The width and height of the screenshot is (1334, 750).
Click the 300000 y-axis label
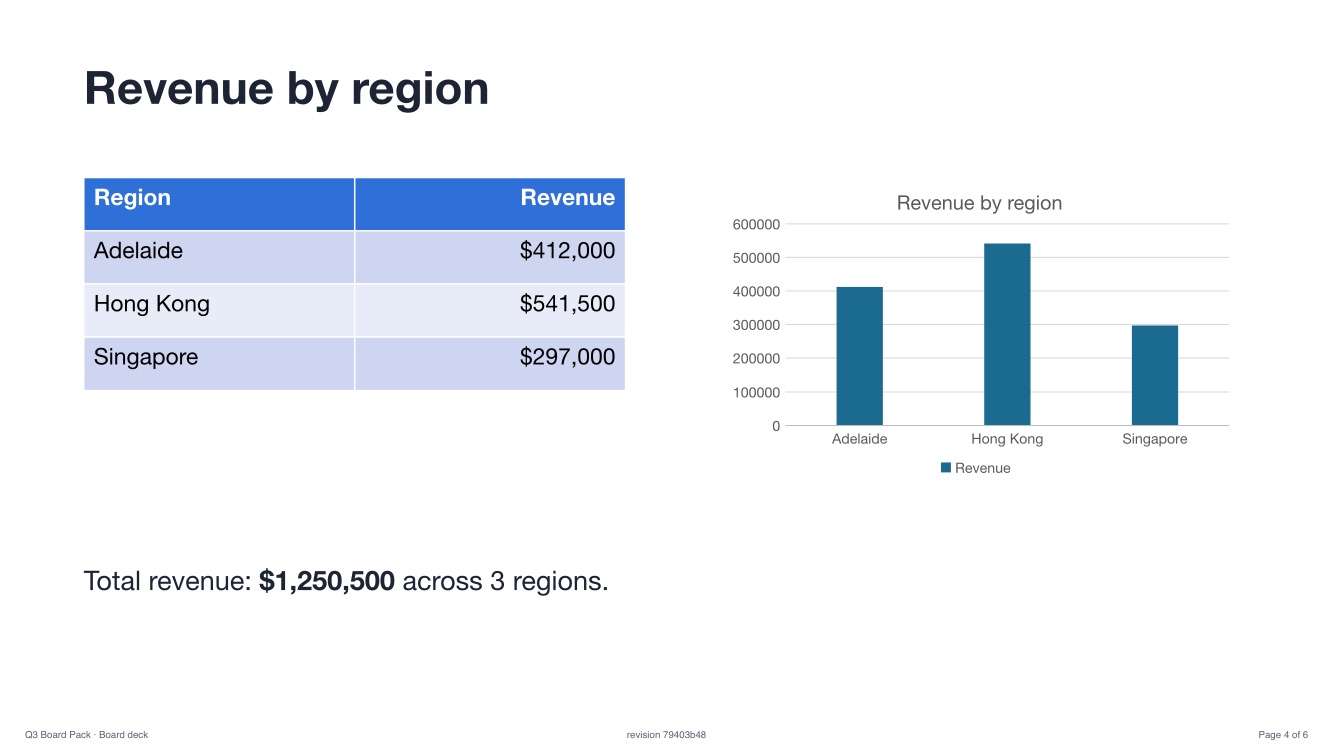[x=756, y=325]
